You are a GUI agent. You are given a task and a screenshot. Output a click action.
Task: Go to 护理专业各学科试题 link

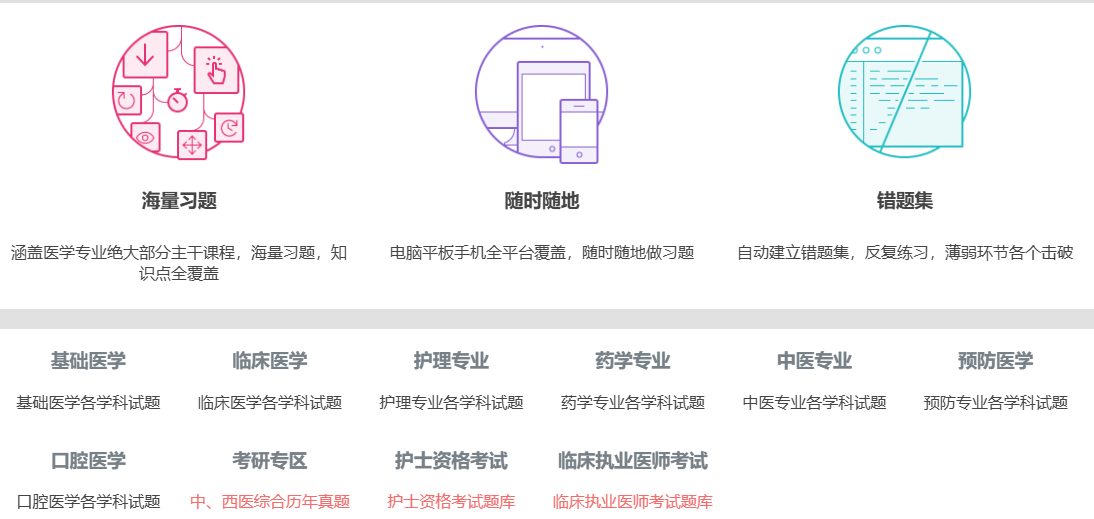click(451, 403)
